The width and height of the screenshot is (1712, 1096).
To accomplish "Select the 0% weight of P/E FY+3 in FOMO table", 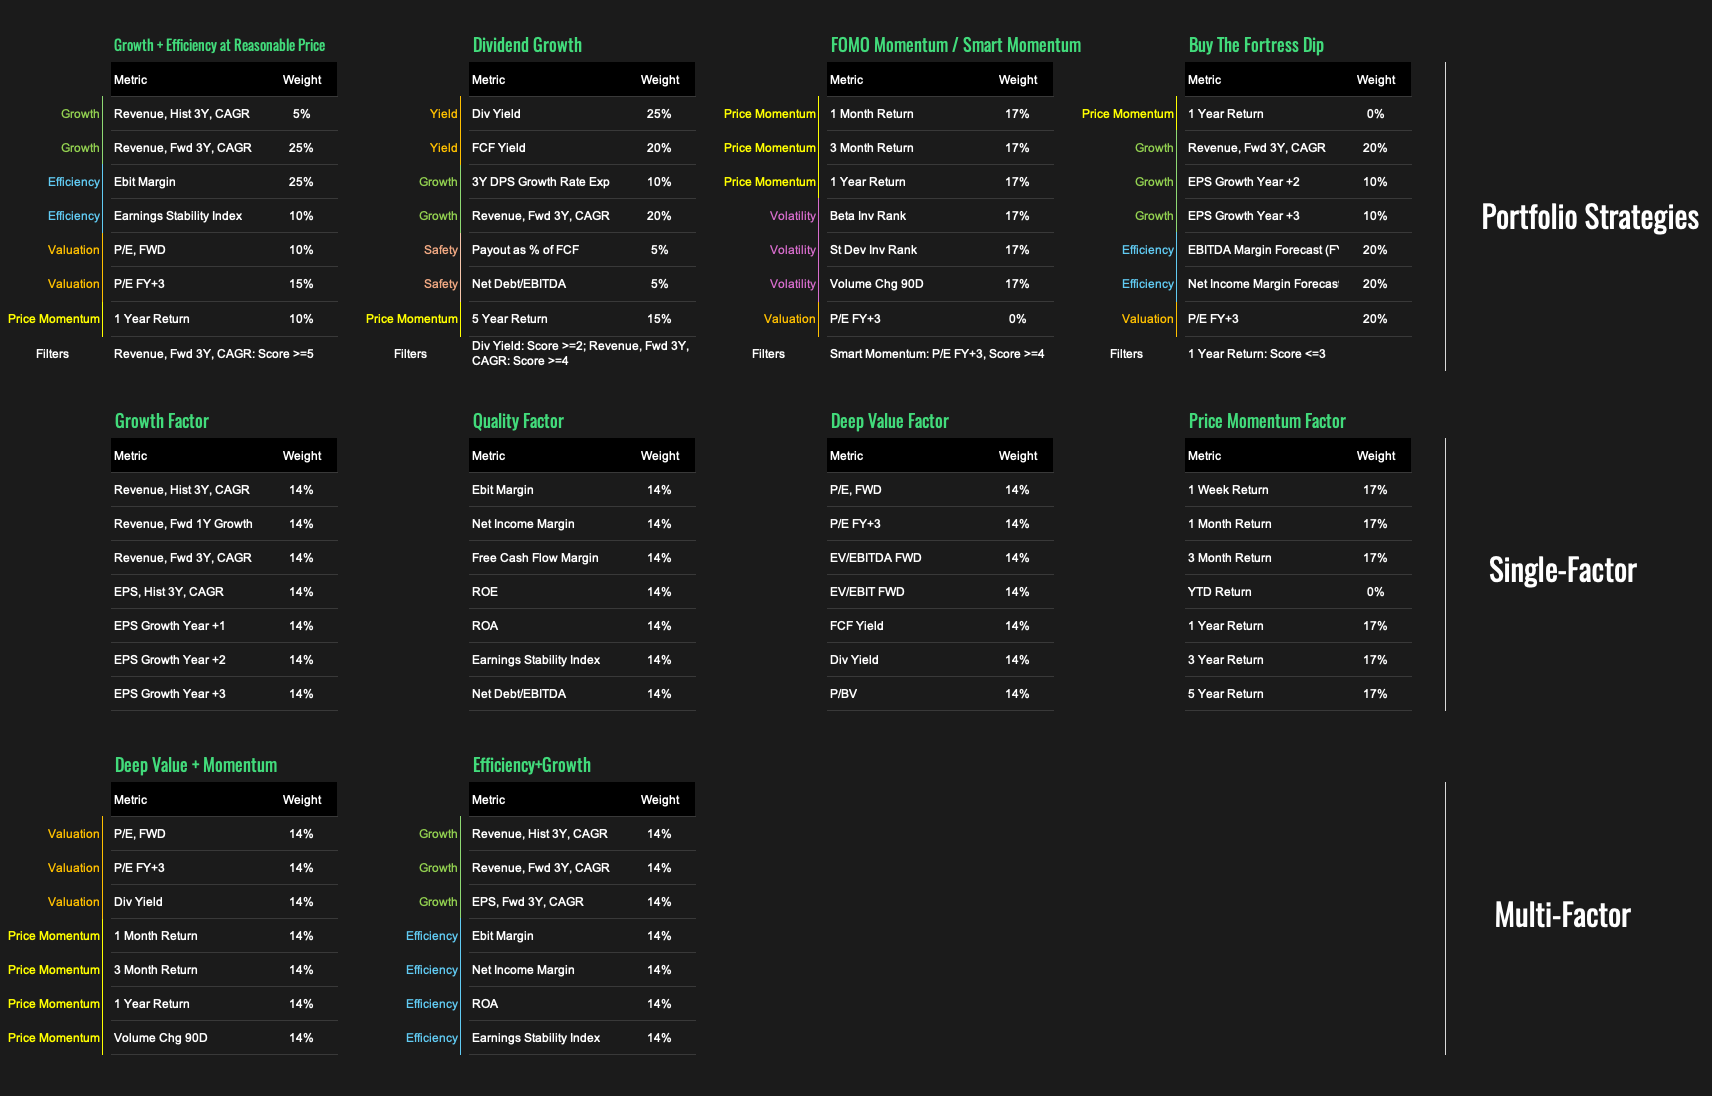I will [x=1017, y=319].
